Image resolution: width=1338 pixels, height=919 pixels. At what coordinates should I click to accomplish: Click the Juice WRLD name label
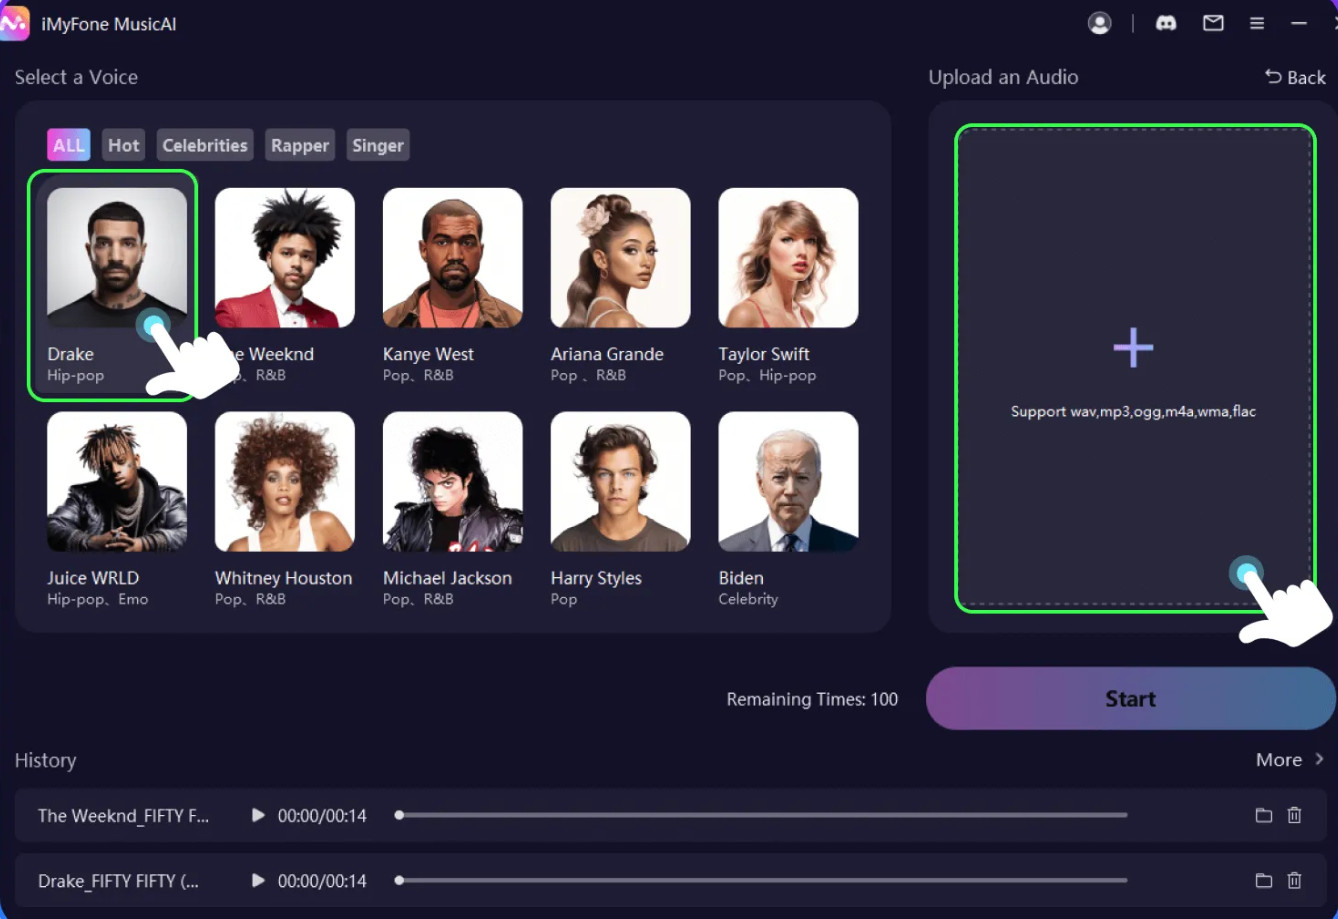[x=93, y=578]
